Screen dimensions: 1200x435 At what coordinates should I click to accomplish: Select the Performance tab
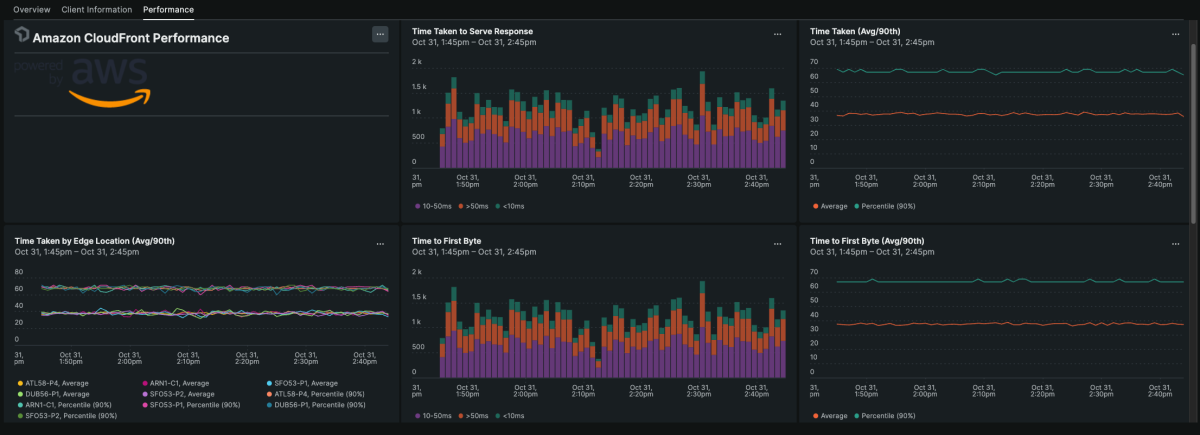168,9
